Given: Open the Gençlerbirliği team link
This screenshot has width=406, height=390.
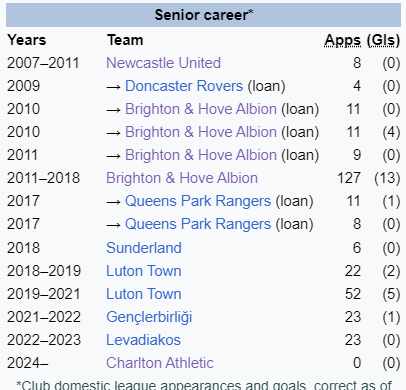Looking at the screenshot, I should coord(149,317).
